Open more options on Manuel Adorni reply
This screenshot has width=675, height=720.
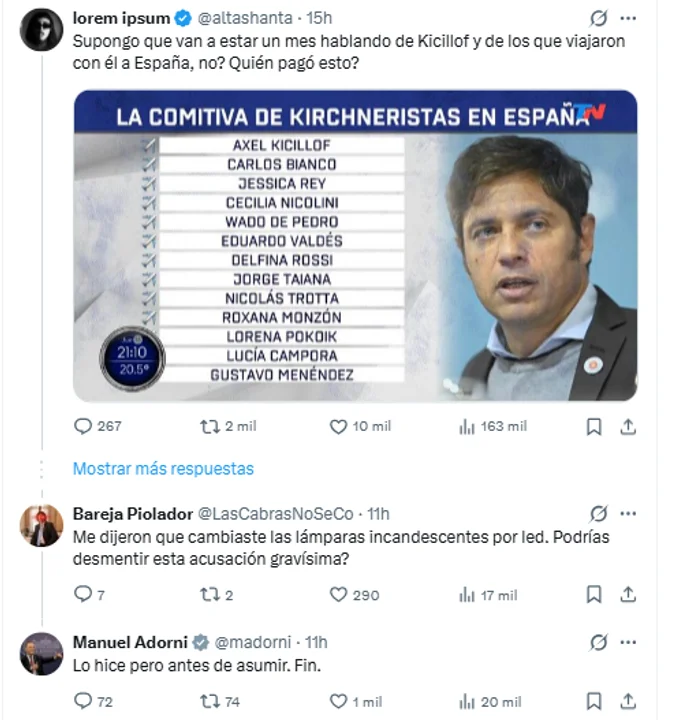pyautogui.click(x=628, y=642)
